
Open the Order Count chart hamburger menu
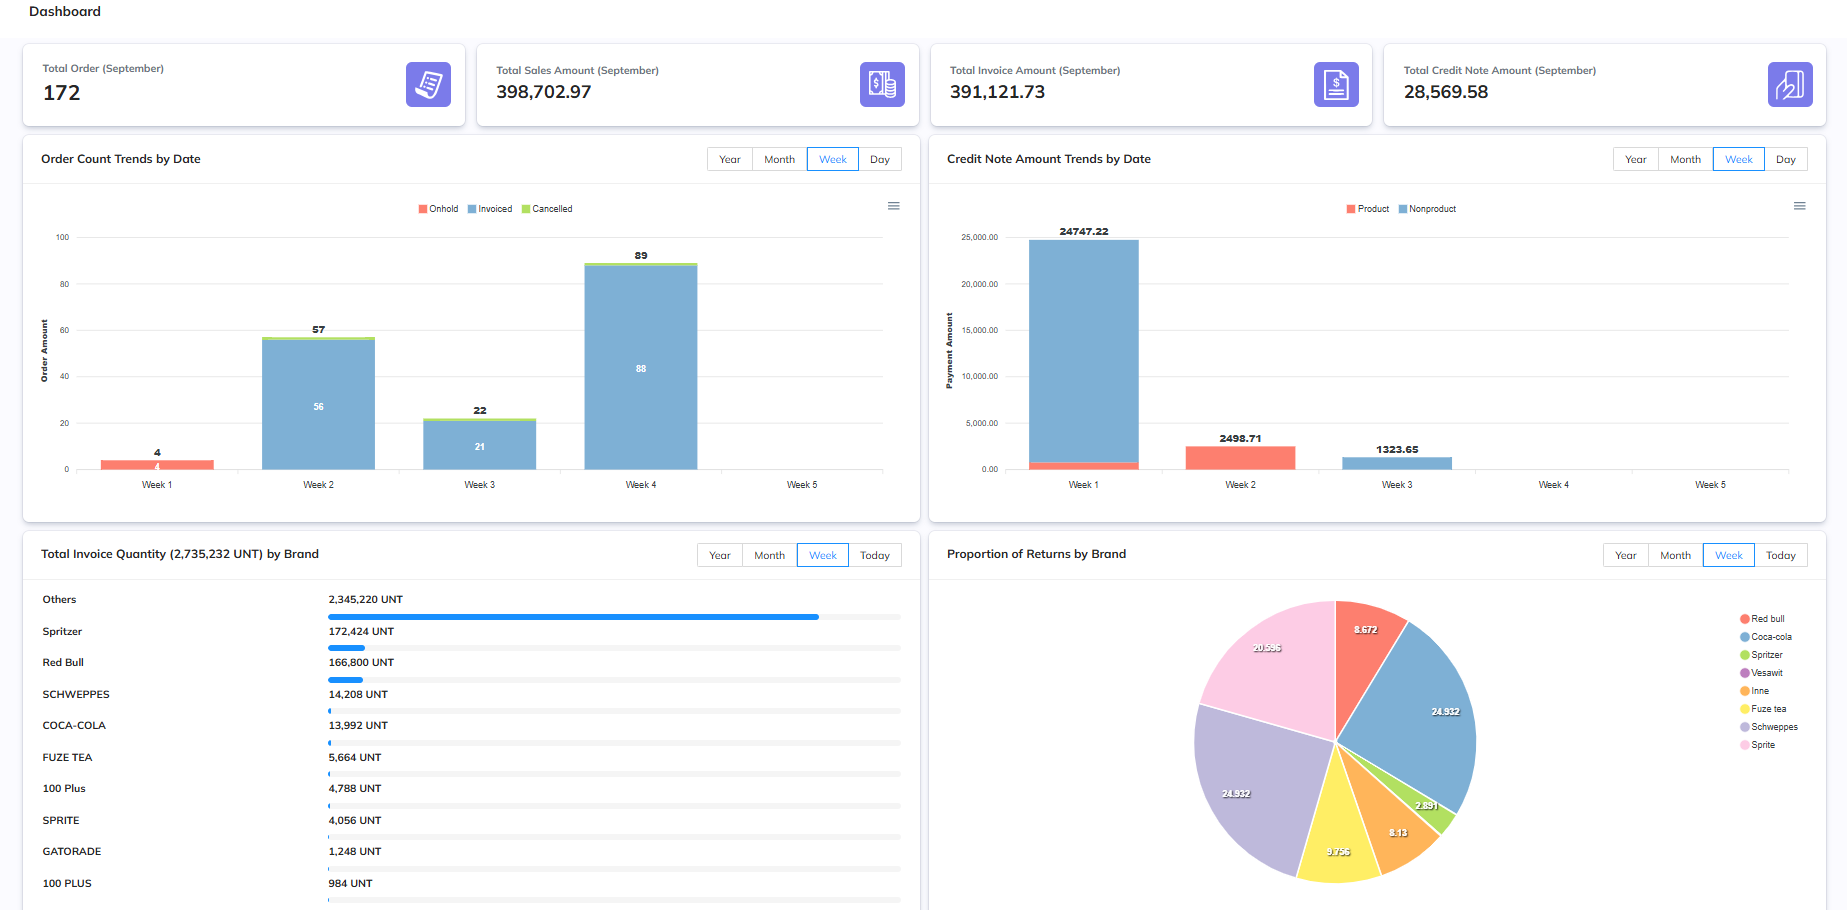coord(894,206)
